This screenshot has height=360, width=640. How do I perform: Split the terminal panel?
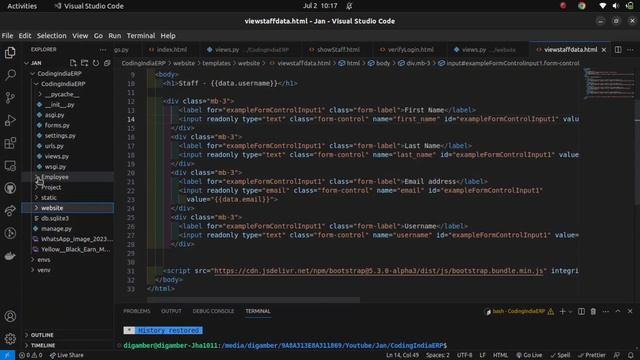click(x=581, y=311)
